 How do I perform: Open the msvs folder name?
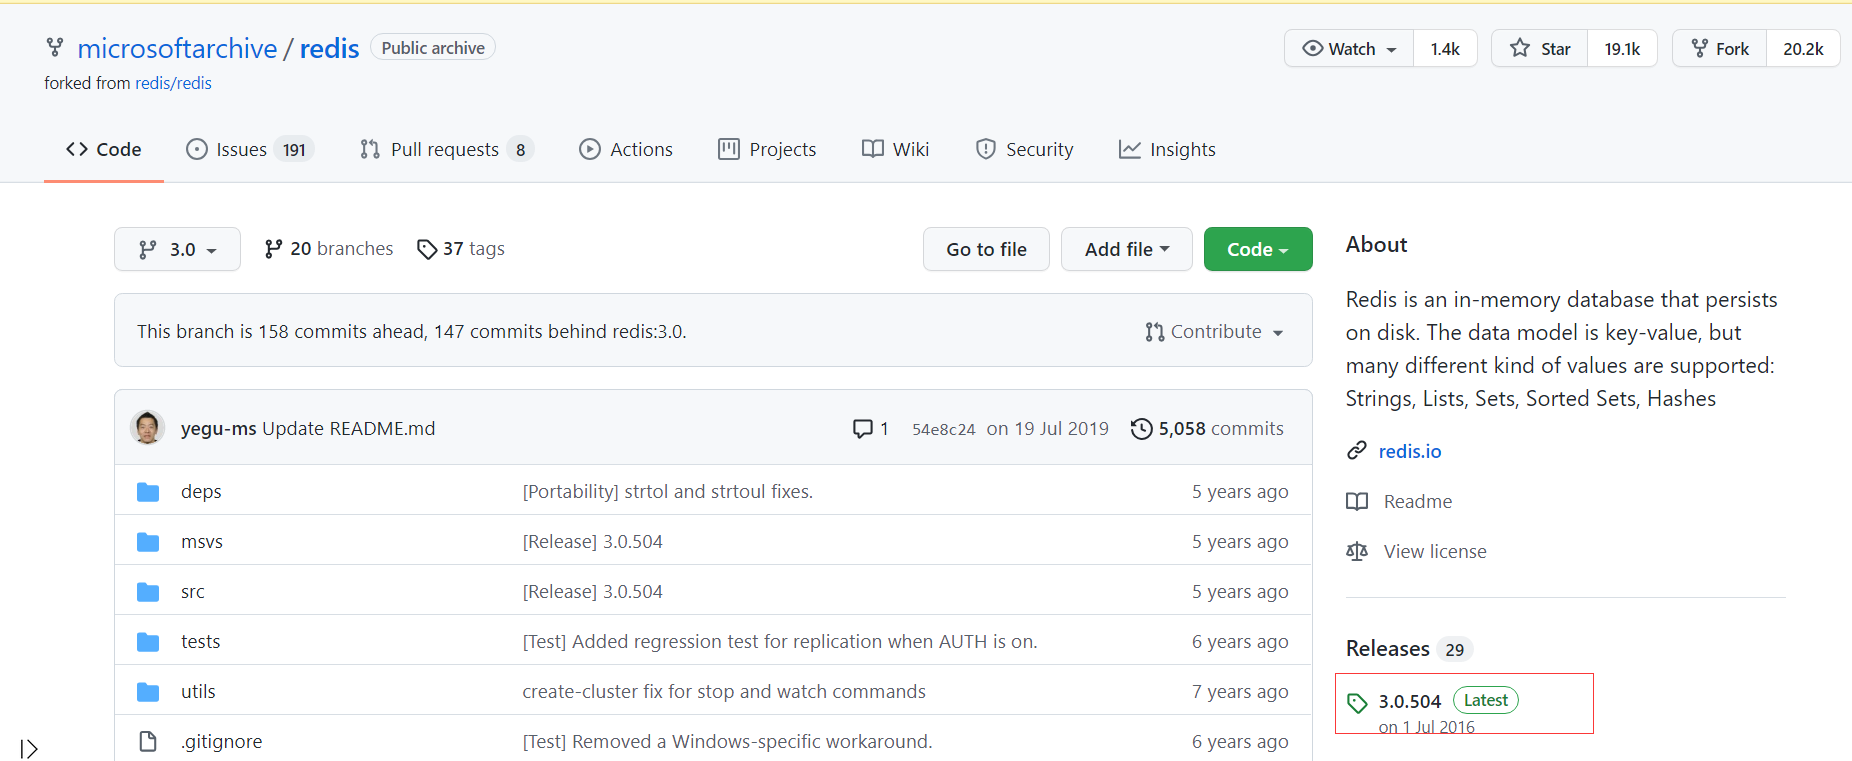[x=202, y=541]
